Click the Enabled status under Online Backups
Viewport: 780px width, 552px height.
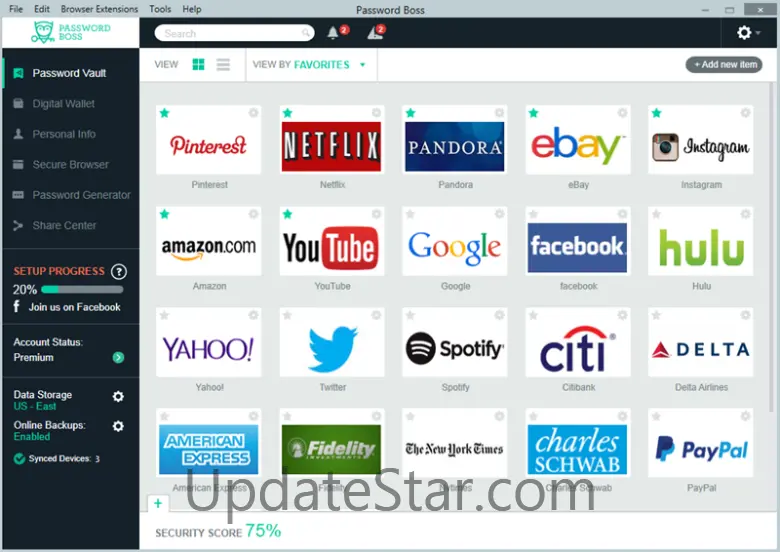coord(32,437)
